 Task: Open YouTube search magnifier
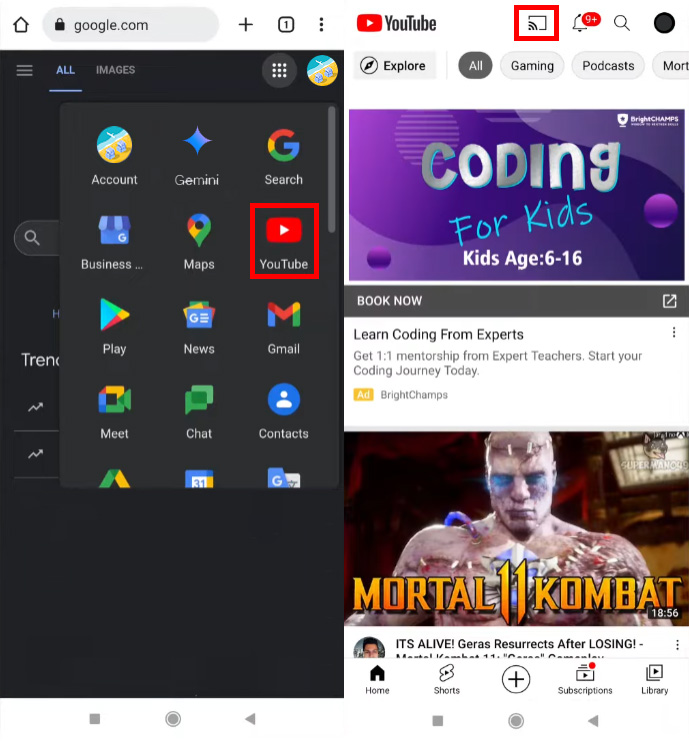pyautogui.click(x=621, y=23)
